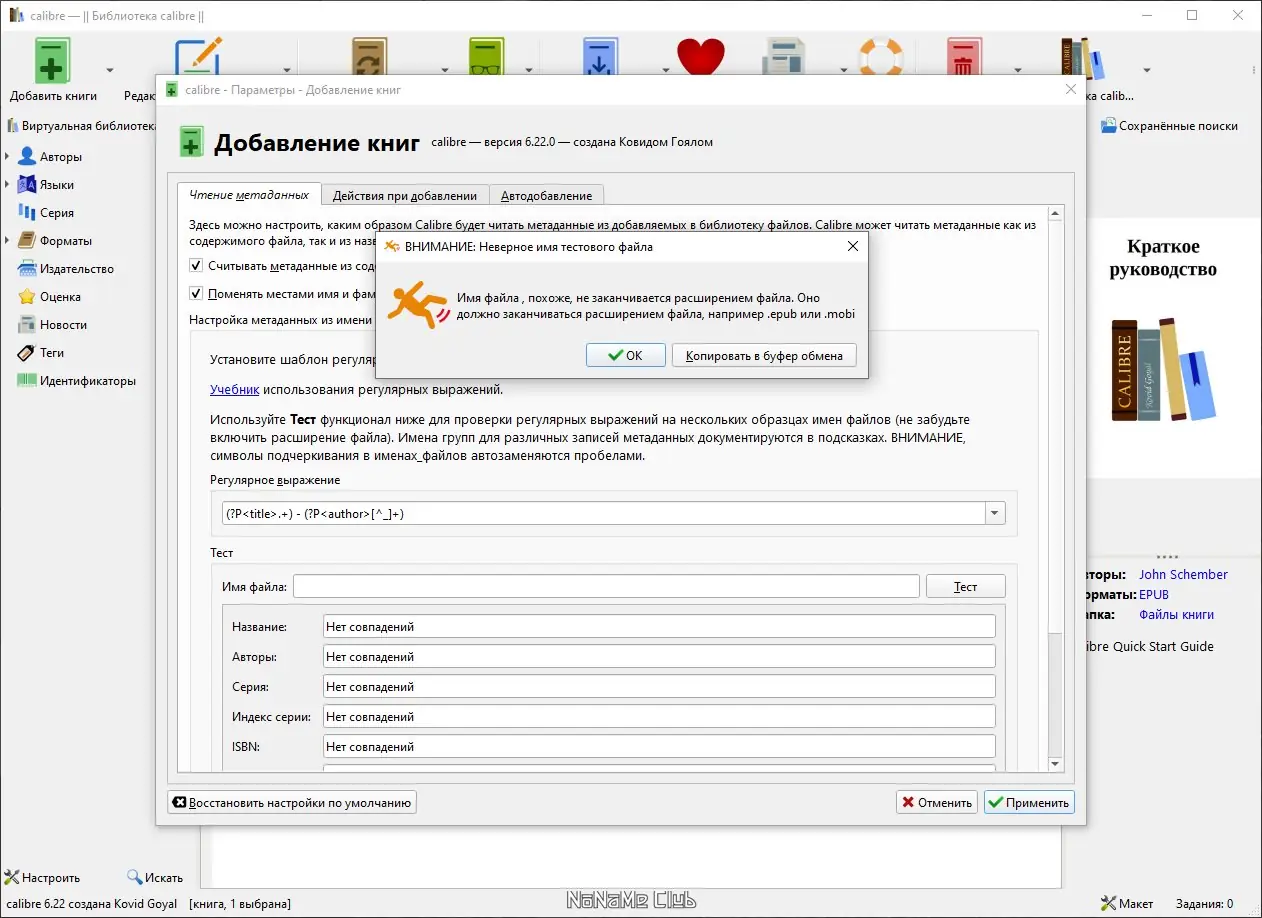The height and width of the screenshot is (918, 1262).
Task: Open the regular expression dropdown arrow
Action: (994, 513)
